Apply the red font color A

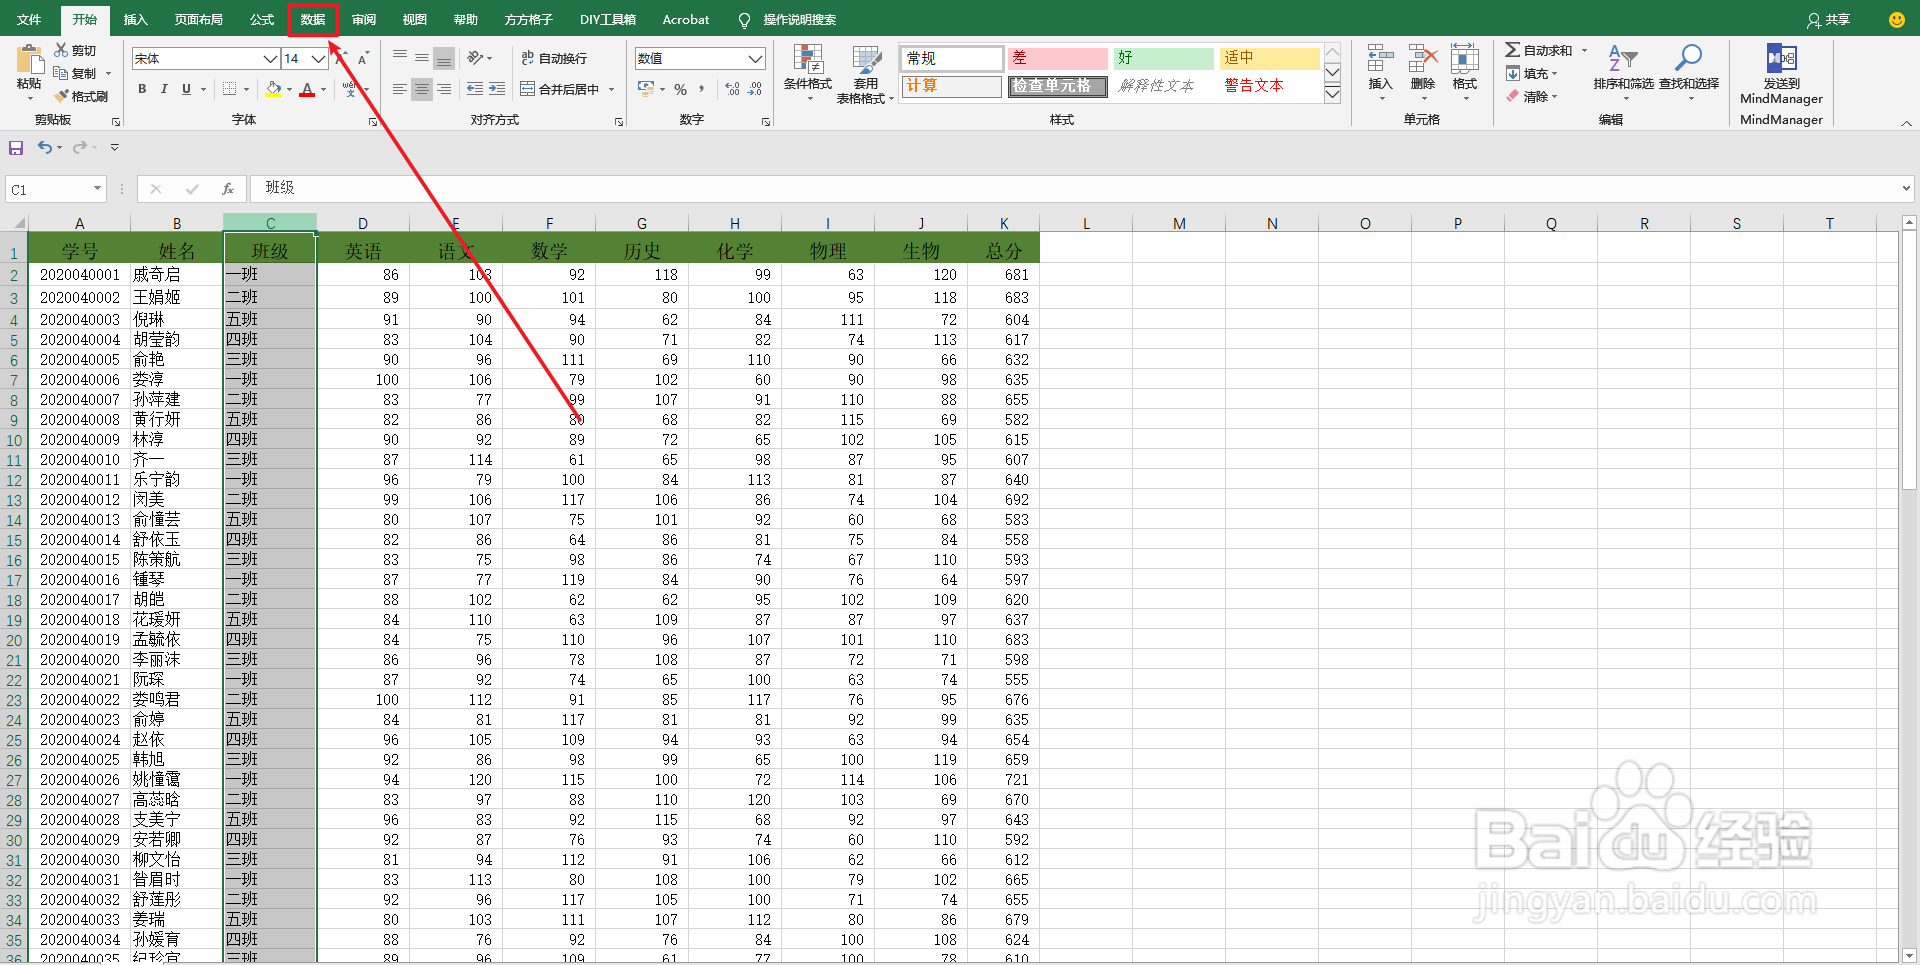coord(307,89)
